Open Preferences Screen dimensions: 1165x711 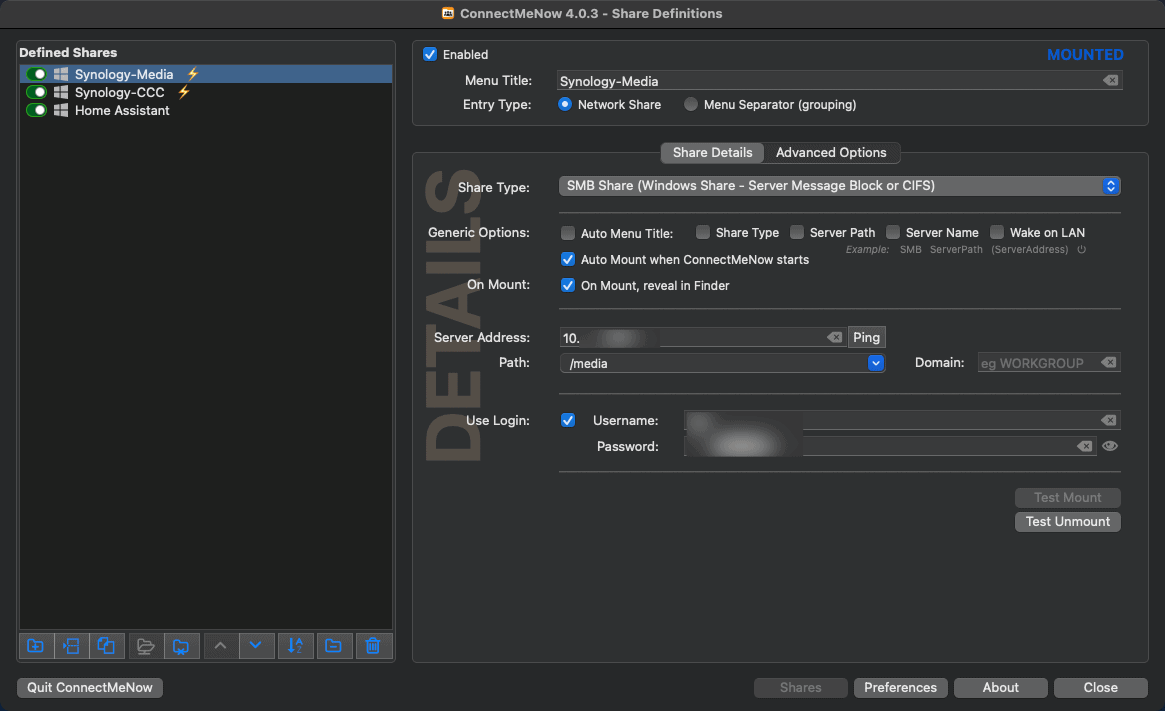(x=900, y=687)
